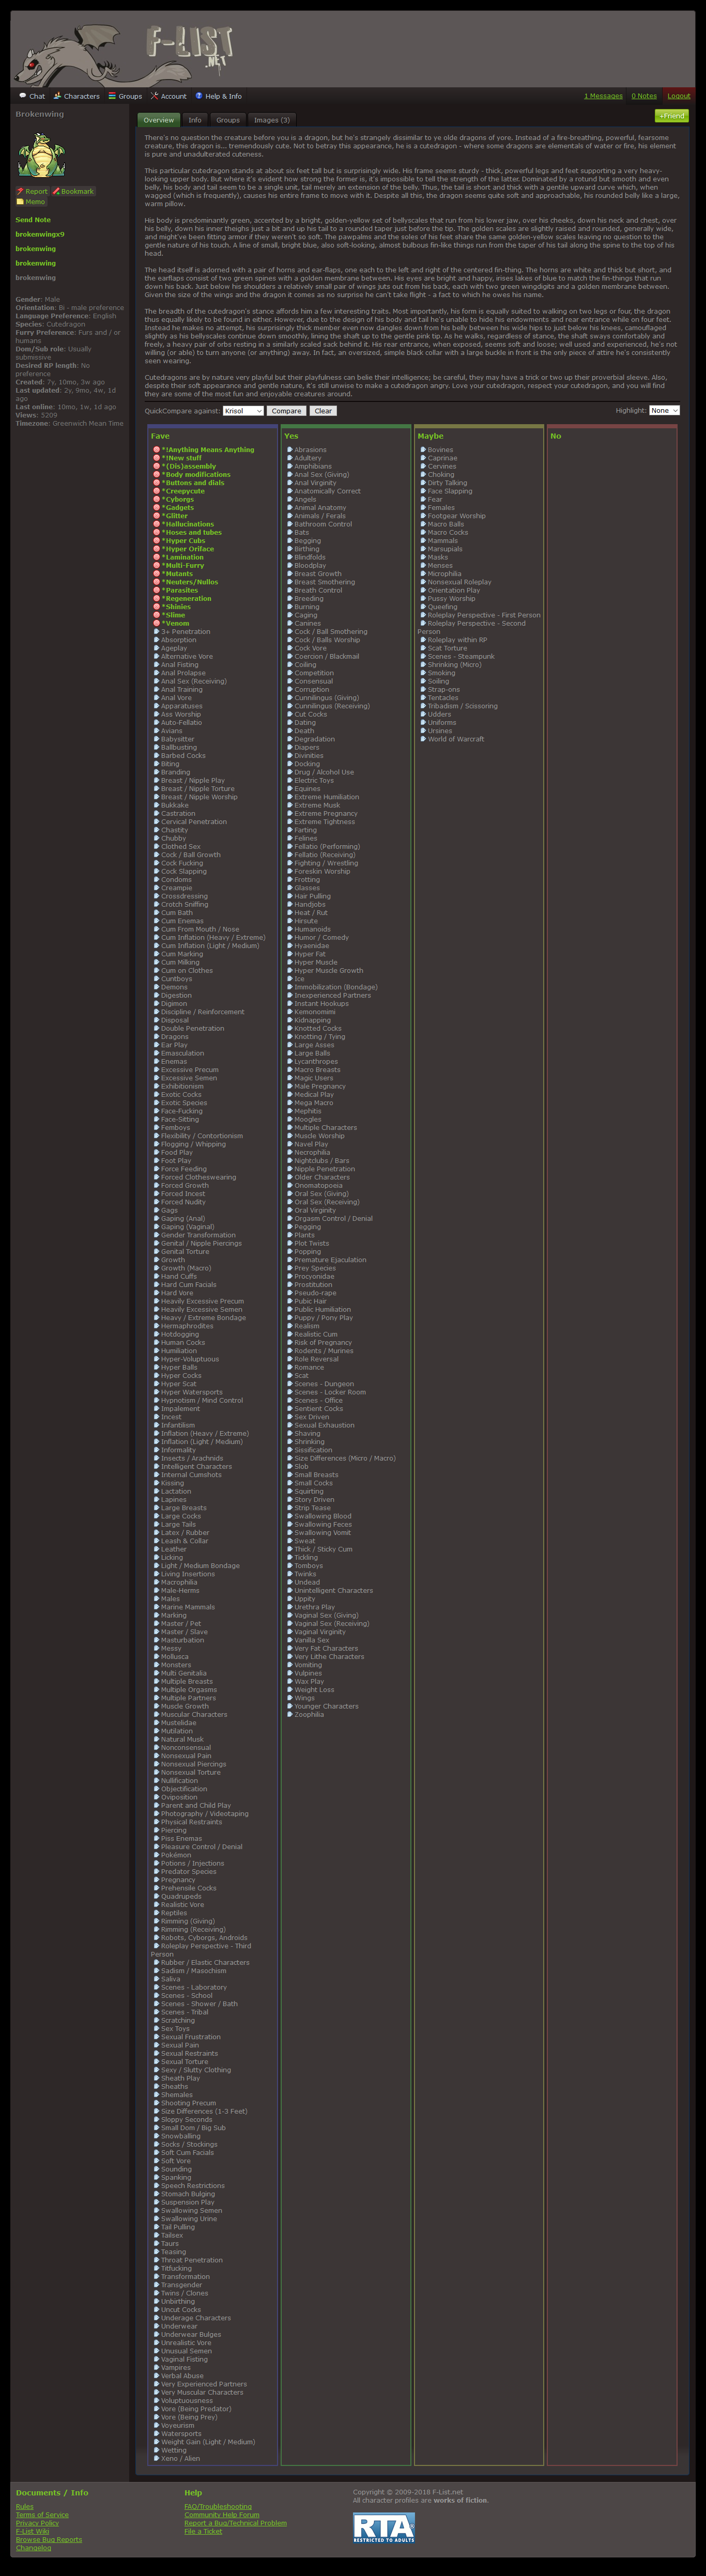The width and height of the screenshot is (706, 2576).
Task: Click the Chat speech bubble icon
Action: tap(22, 96)
